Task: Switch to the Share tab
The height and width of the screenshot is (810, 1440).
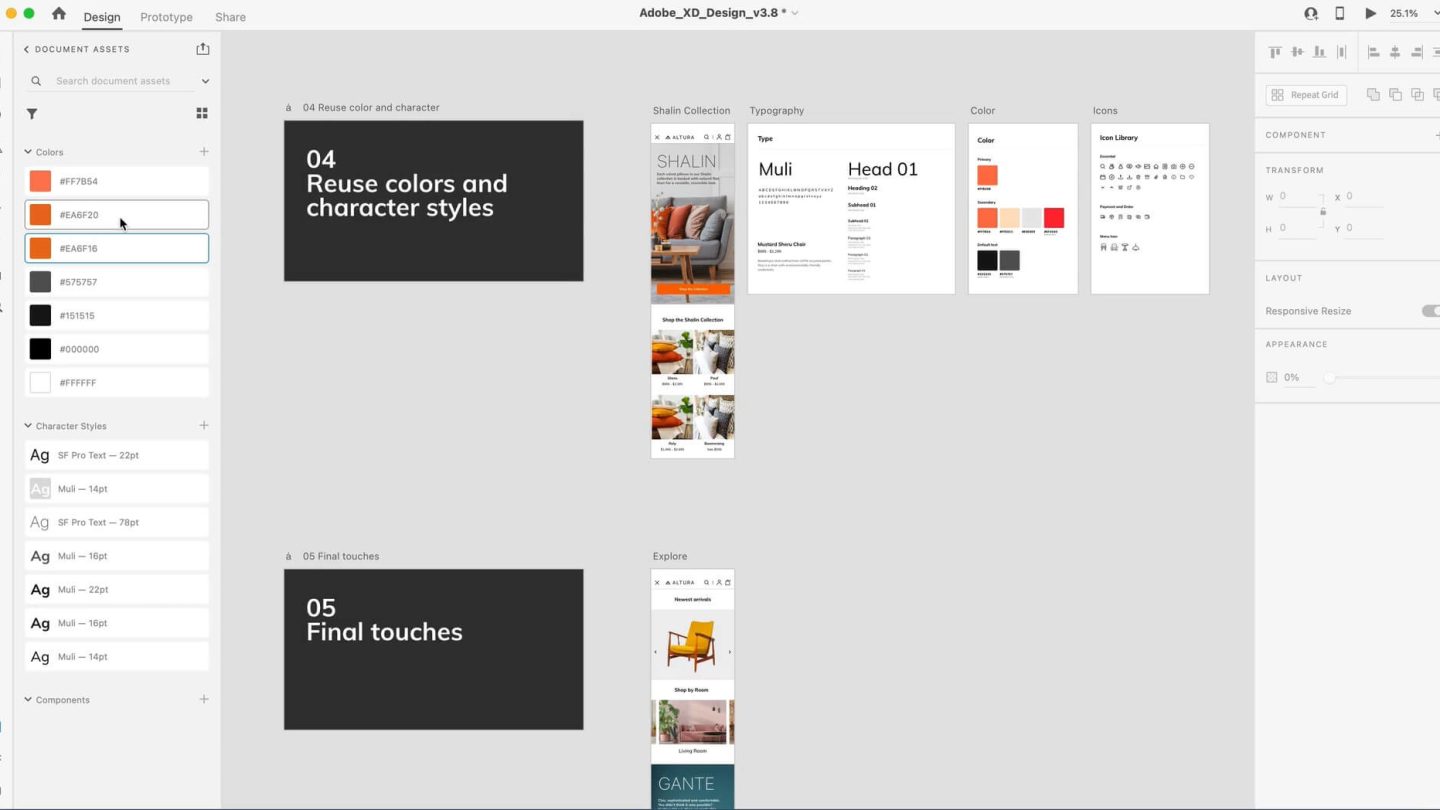Action: point(230,17)
